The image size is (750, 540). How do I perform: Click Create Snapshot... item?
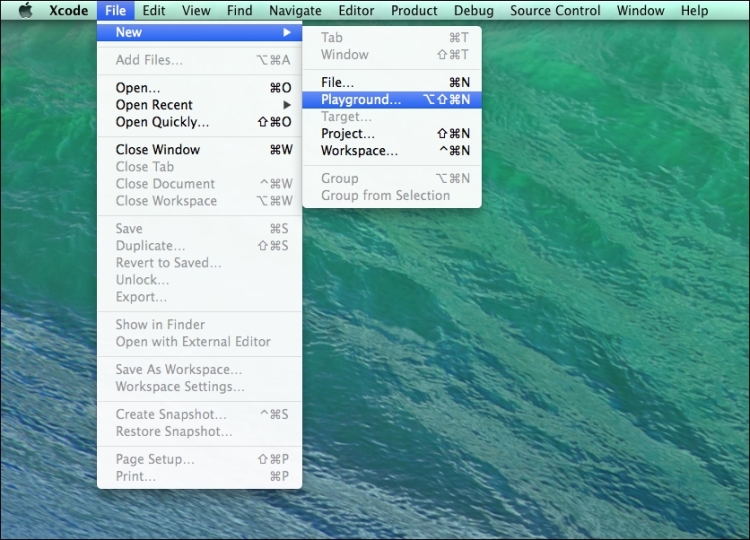pos(199,414)
